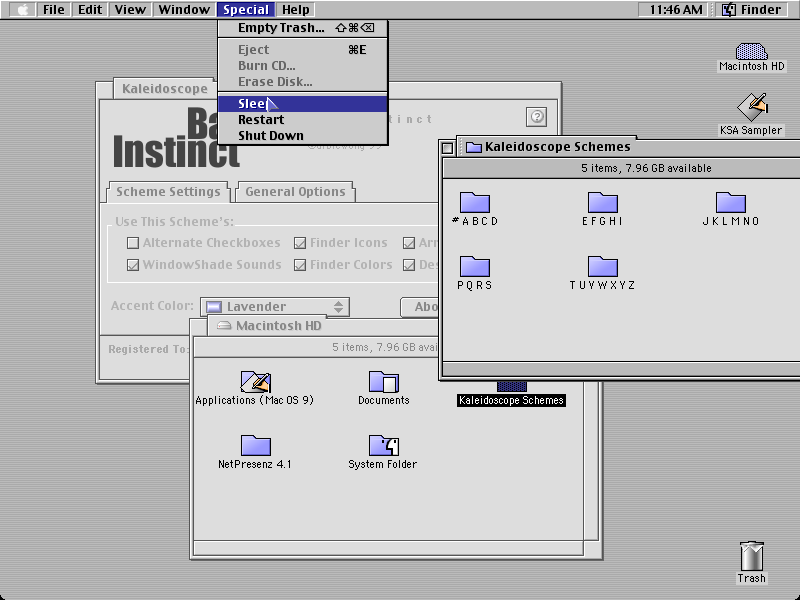Choose Shut Down in the Special menu
The width and height of the screenshot is (800, 600).
point(303,136)
